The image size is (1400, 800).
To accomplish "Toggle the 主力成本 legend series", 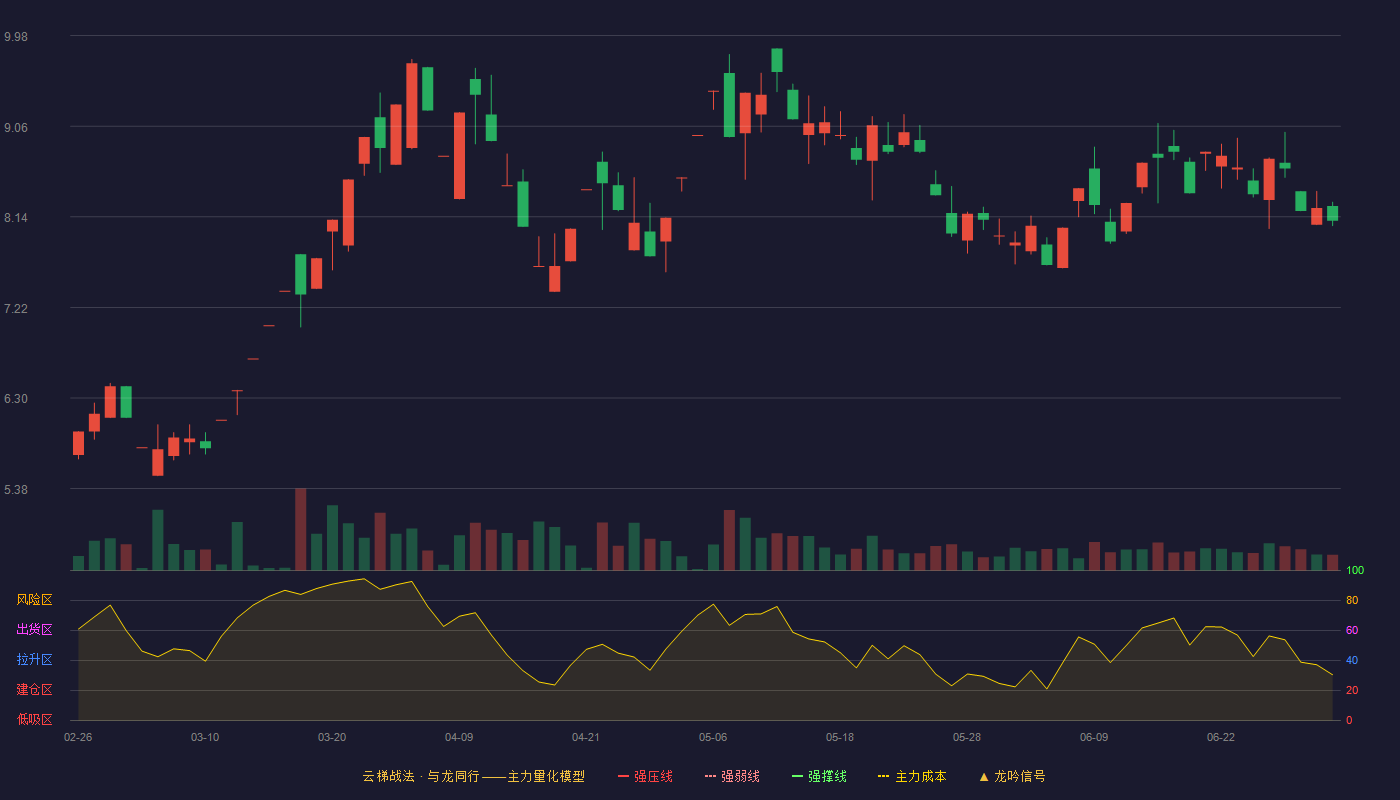I will (x=912, y=776).
